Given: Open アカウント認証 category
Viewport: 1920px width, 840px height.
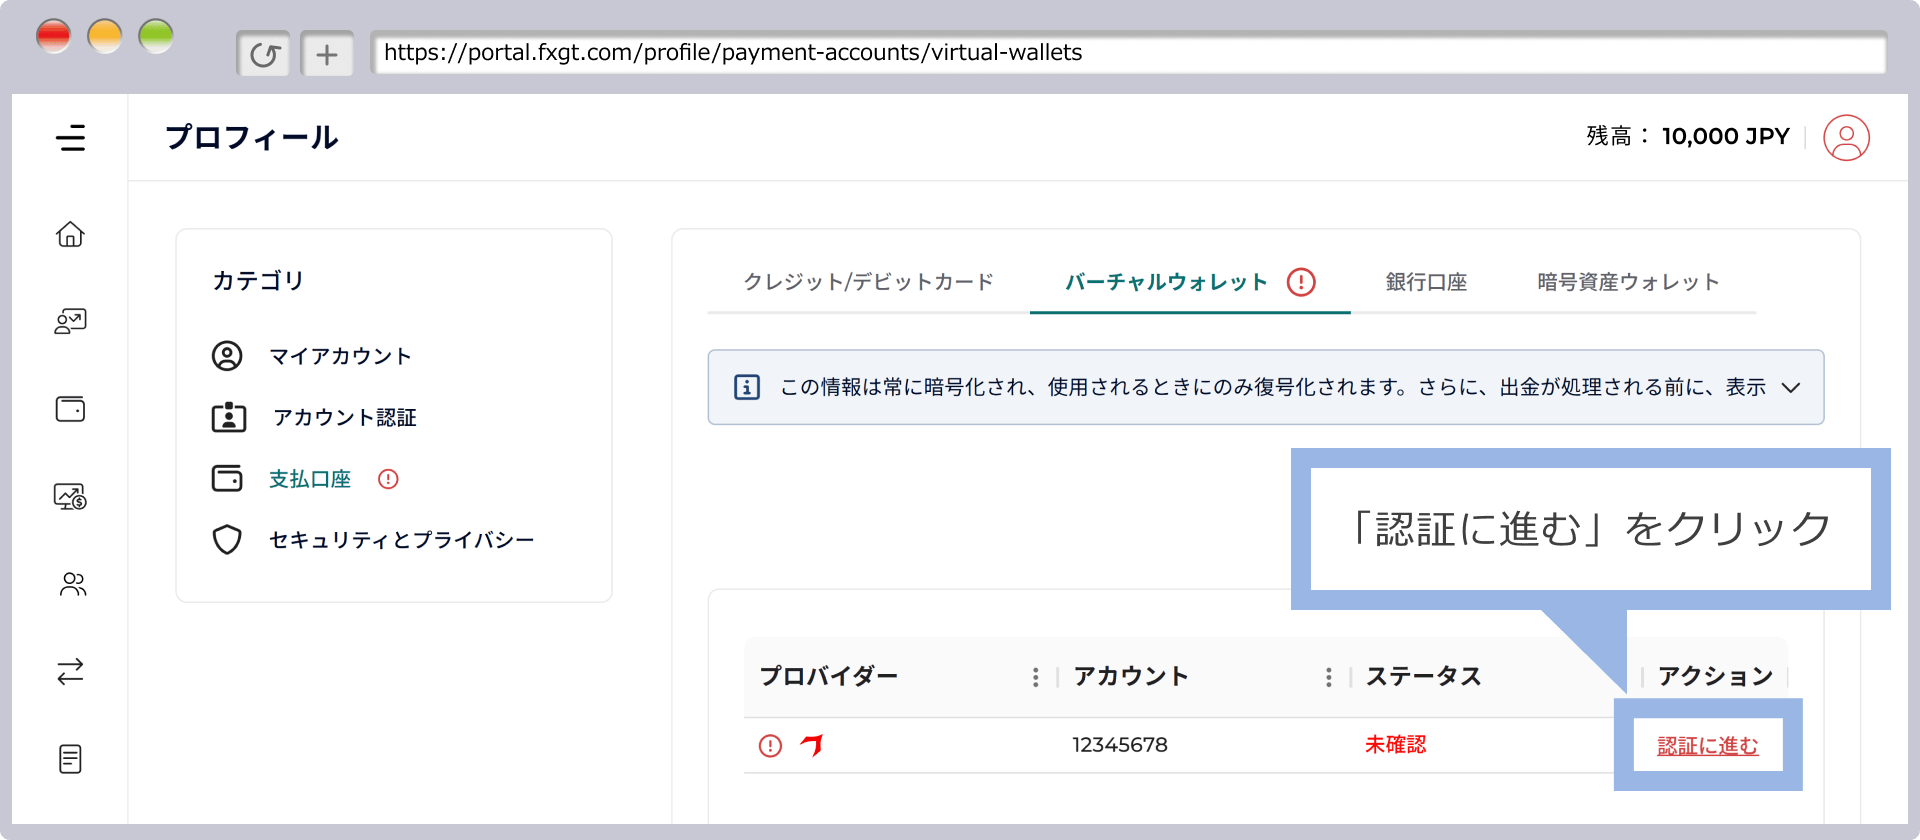Looking at the screenshot, I should [x=344, y=418].
